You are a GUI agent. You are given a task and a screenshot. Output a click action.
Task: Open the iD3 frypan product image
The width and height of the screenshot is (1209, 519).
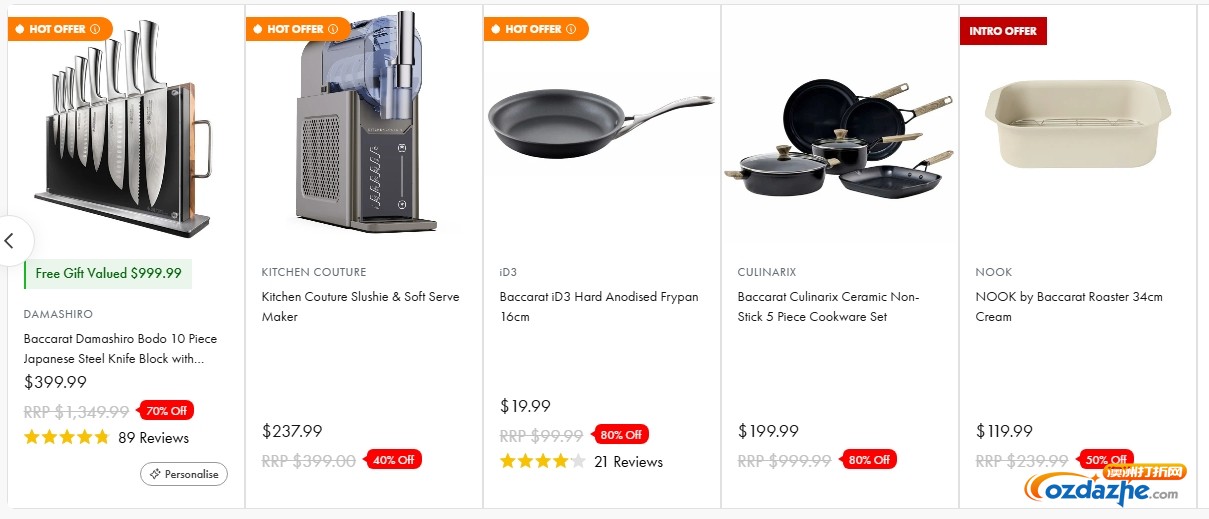[x=601, y=125]
